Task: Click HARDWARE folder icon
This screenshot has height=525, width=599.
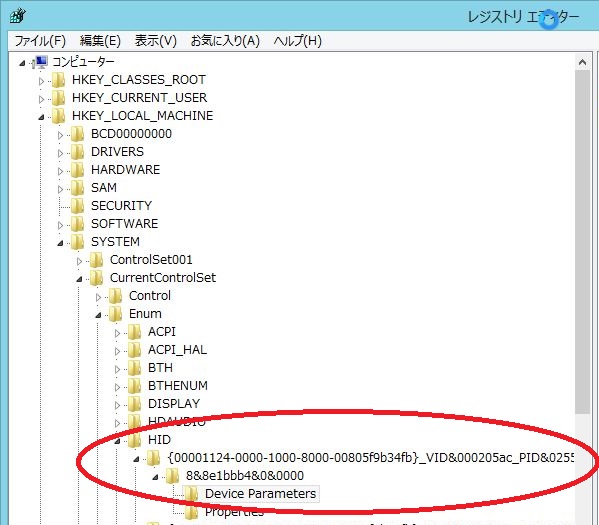Action: [x=78, y=170]
